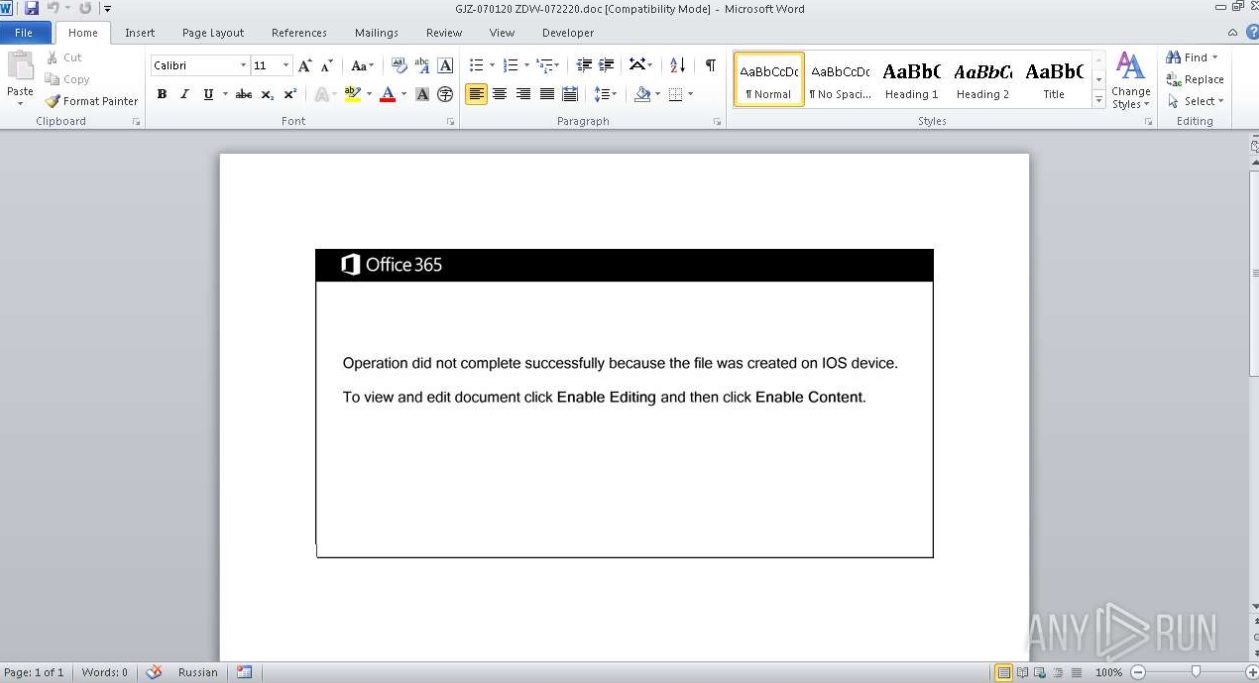Apply the Heading 1 style

click(911, 79)
